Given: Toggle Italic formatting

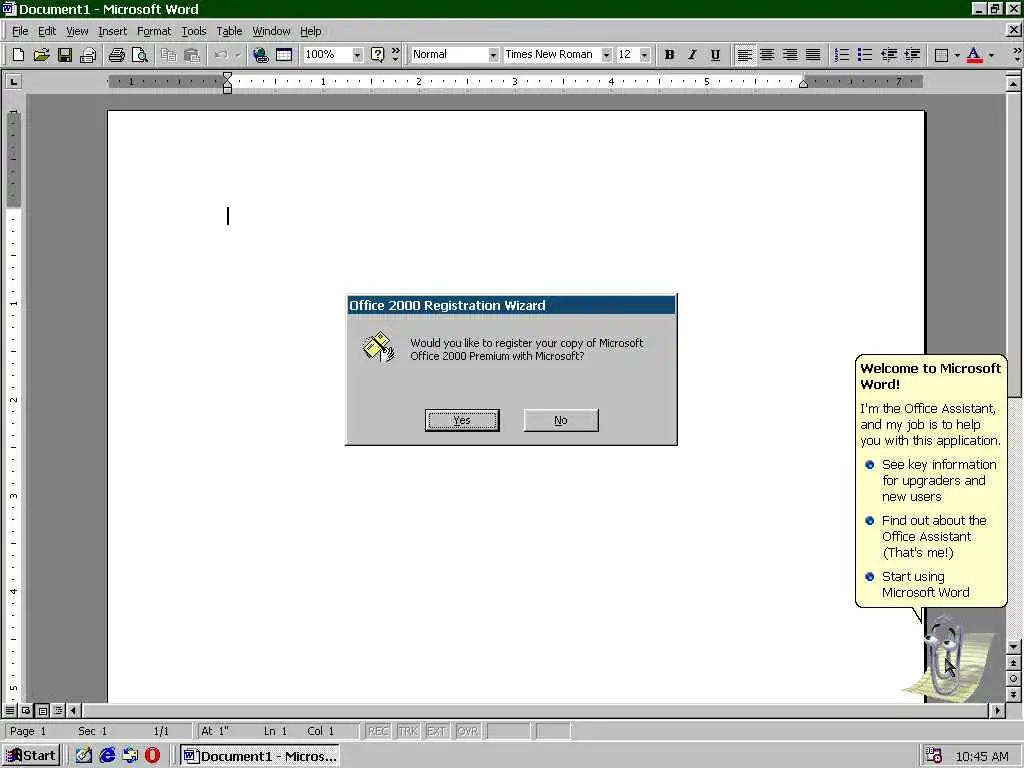Looking at the screenshot, I should [692, 55].
